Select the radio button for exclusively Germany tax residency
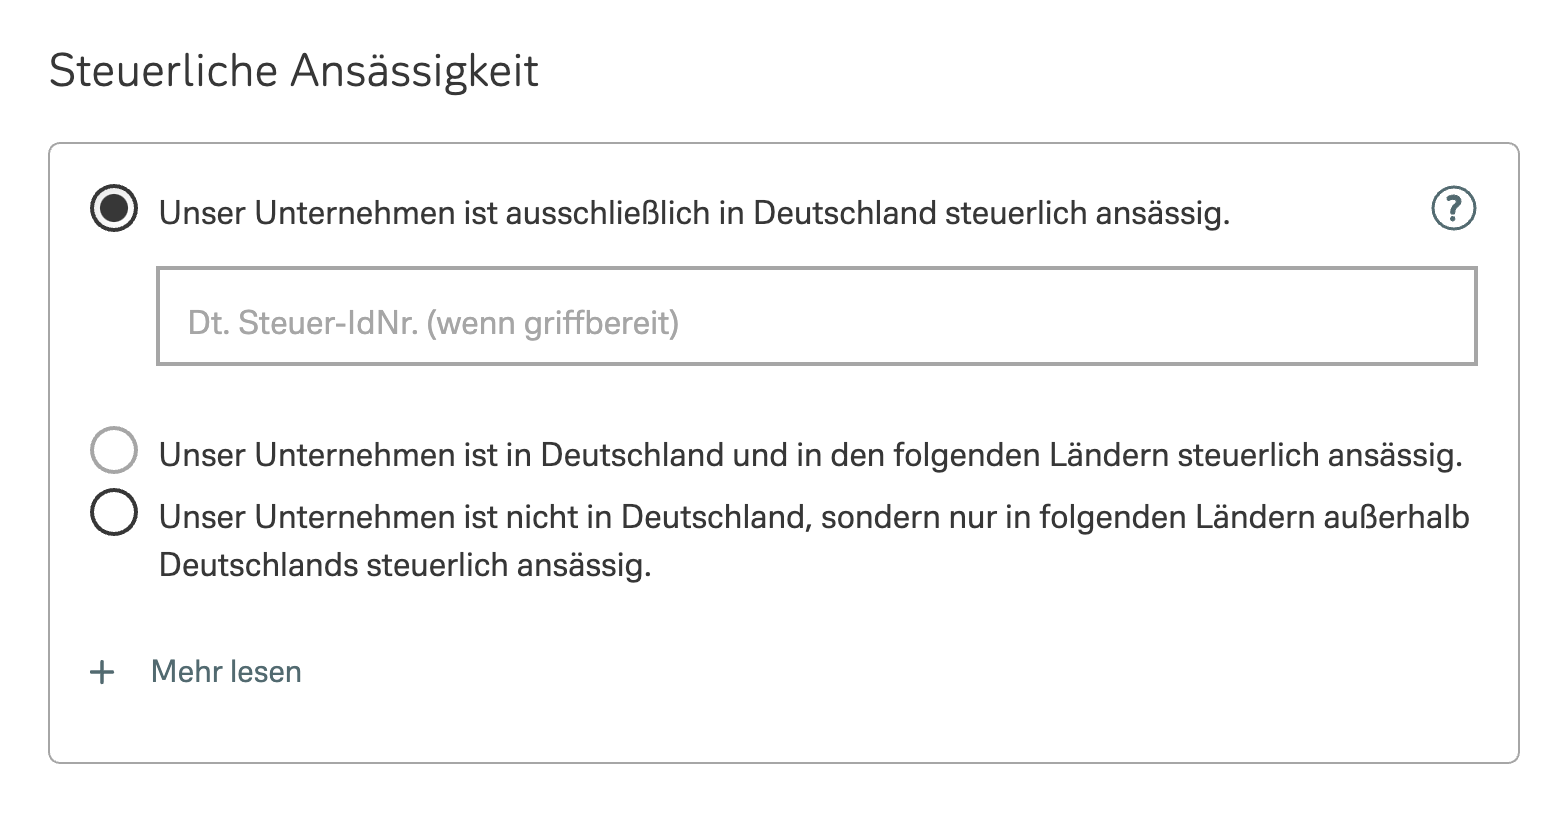The height and width of the screenshot is (822, 1554). (114, 209)
